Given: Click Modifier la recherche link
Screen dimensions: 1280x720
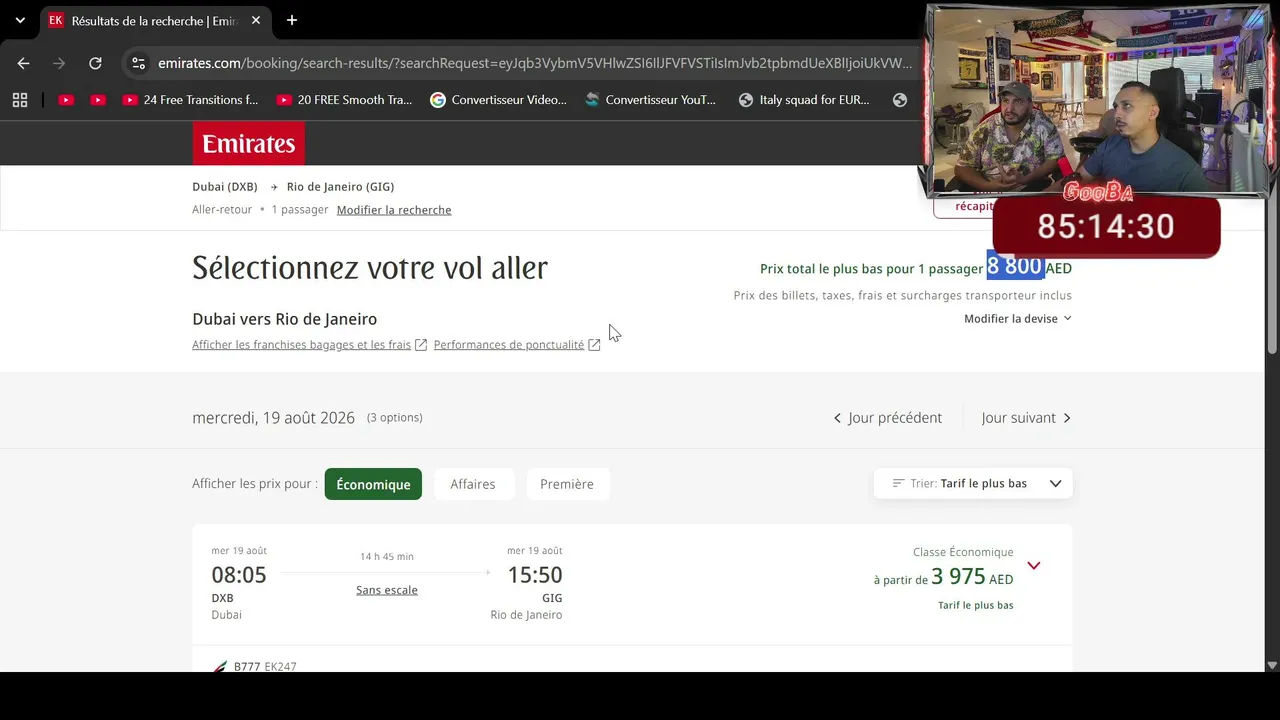Looking at the screenshot, I should coord(394,210).
